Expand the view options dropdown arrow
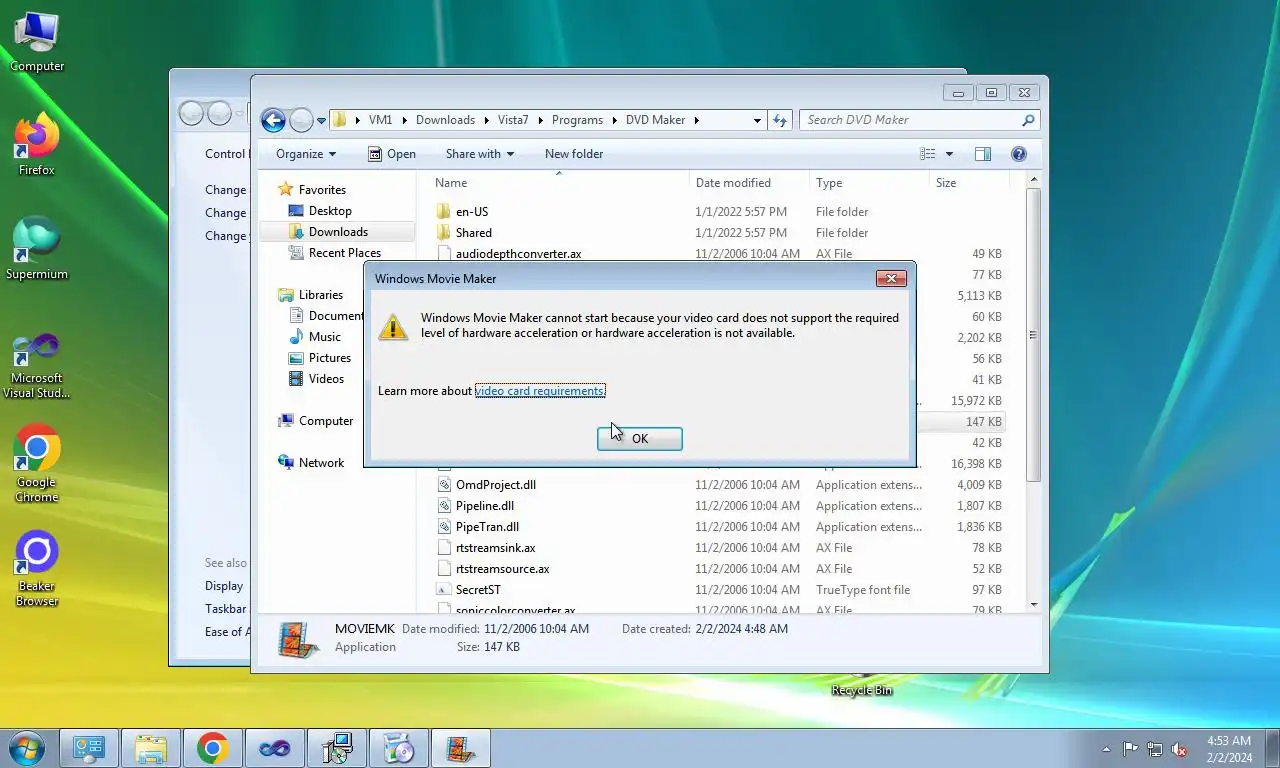 pos(949,154)
